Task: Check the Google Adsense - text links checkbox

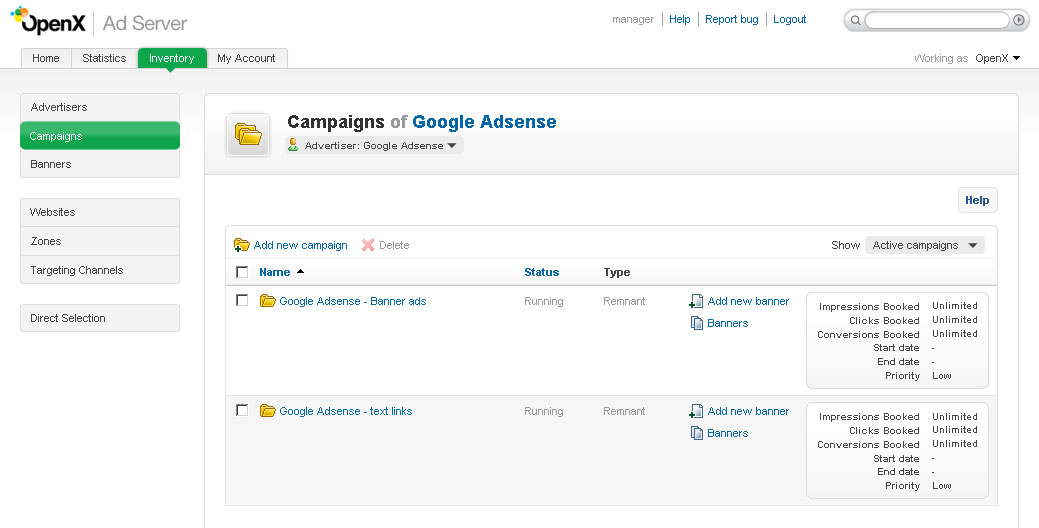Action: [242, 410]
